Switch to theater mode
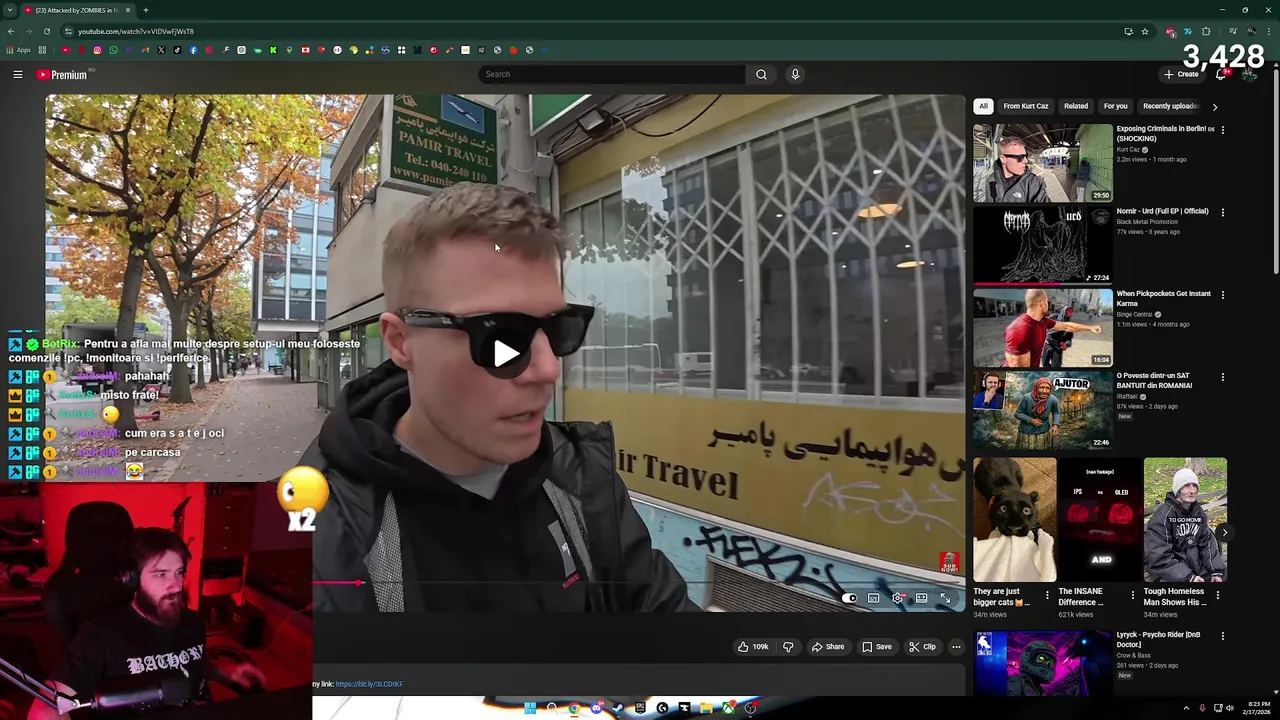The width and height of the screenshot is (1280, 720). click(921, 598)
